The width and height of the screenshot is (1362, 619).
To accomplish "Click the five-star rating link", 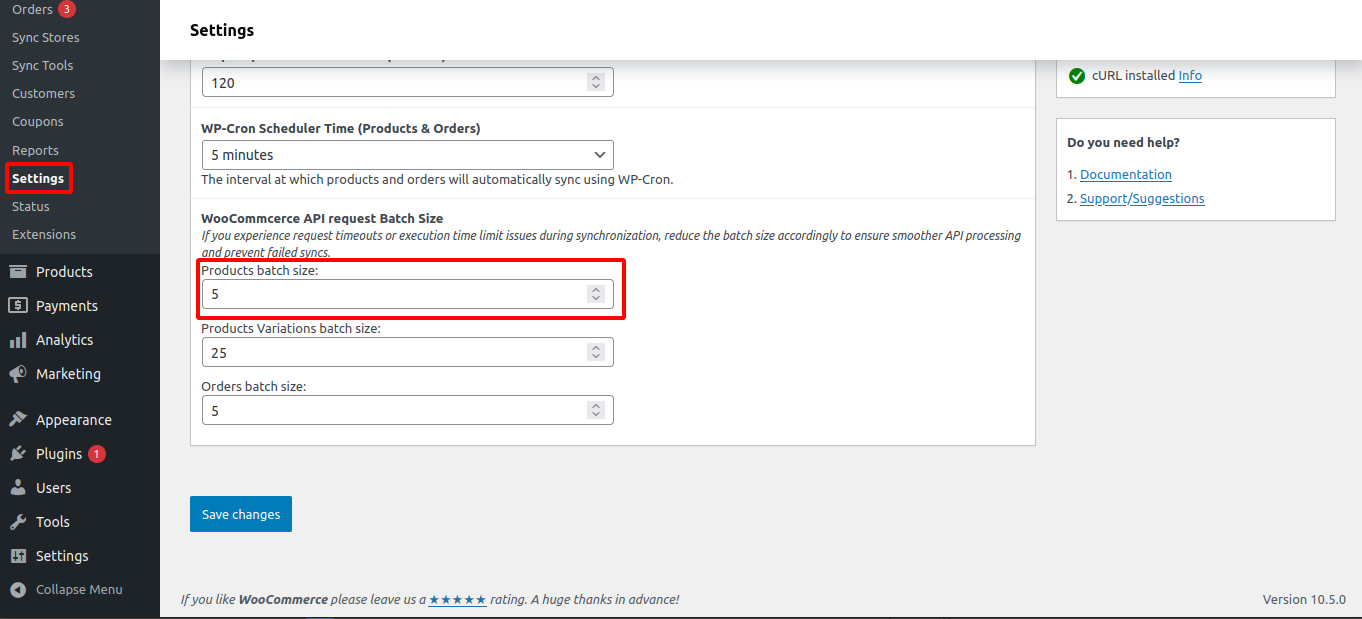I will [457, 600].
